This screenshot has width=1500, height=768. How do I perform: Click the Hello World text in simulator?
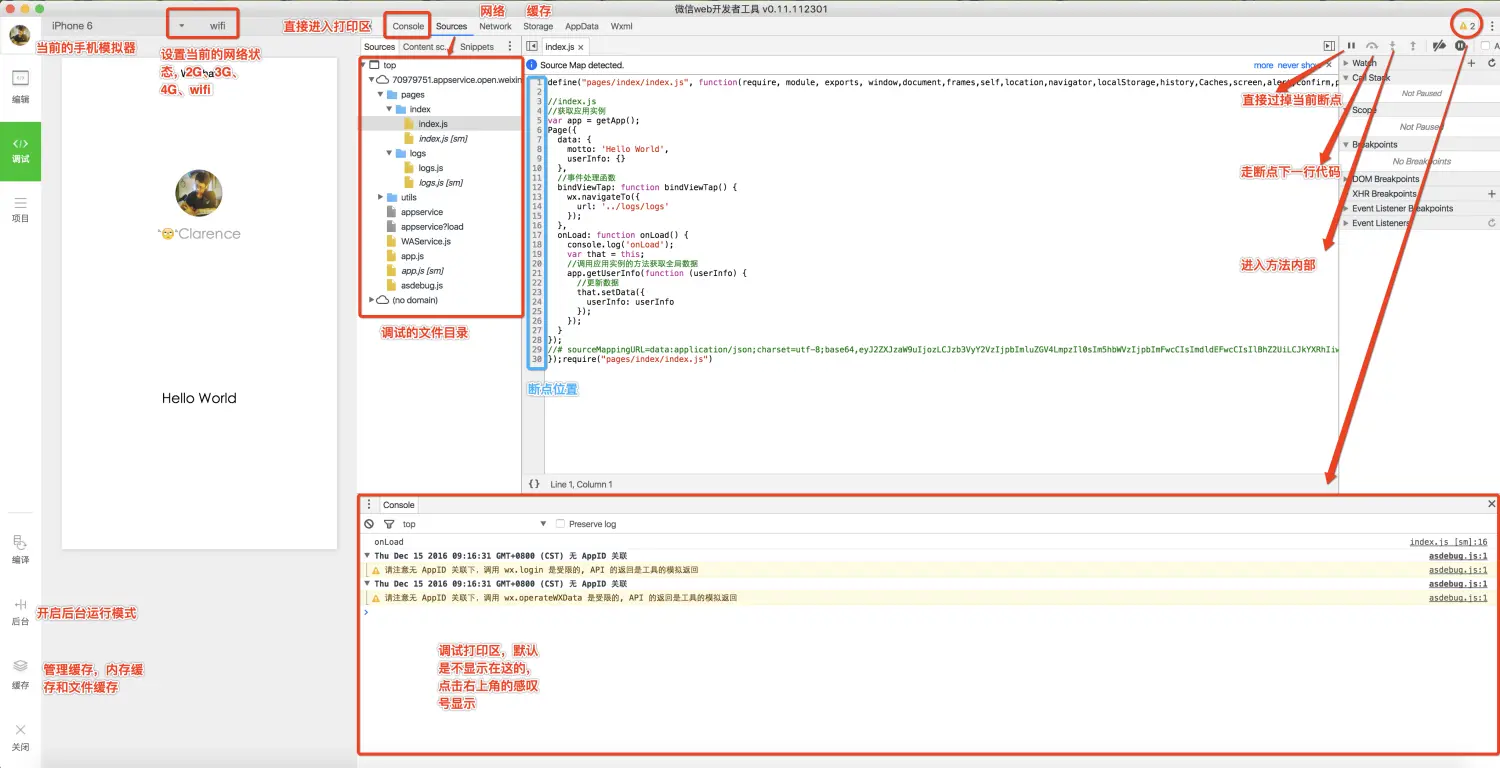[199, 398]
